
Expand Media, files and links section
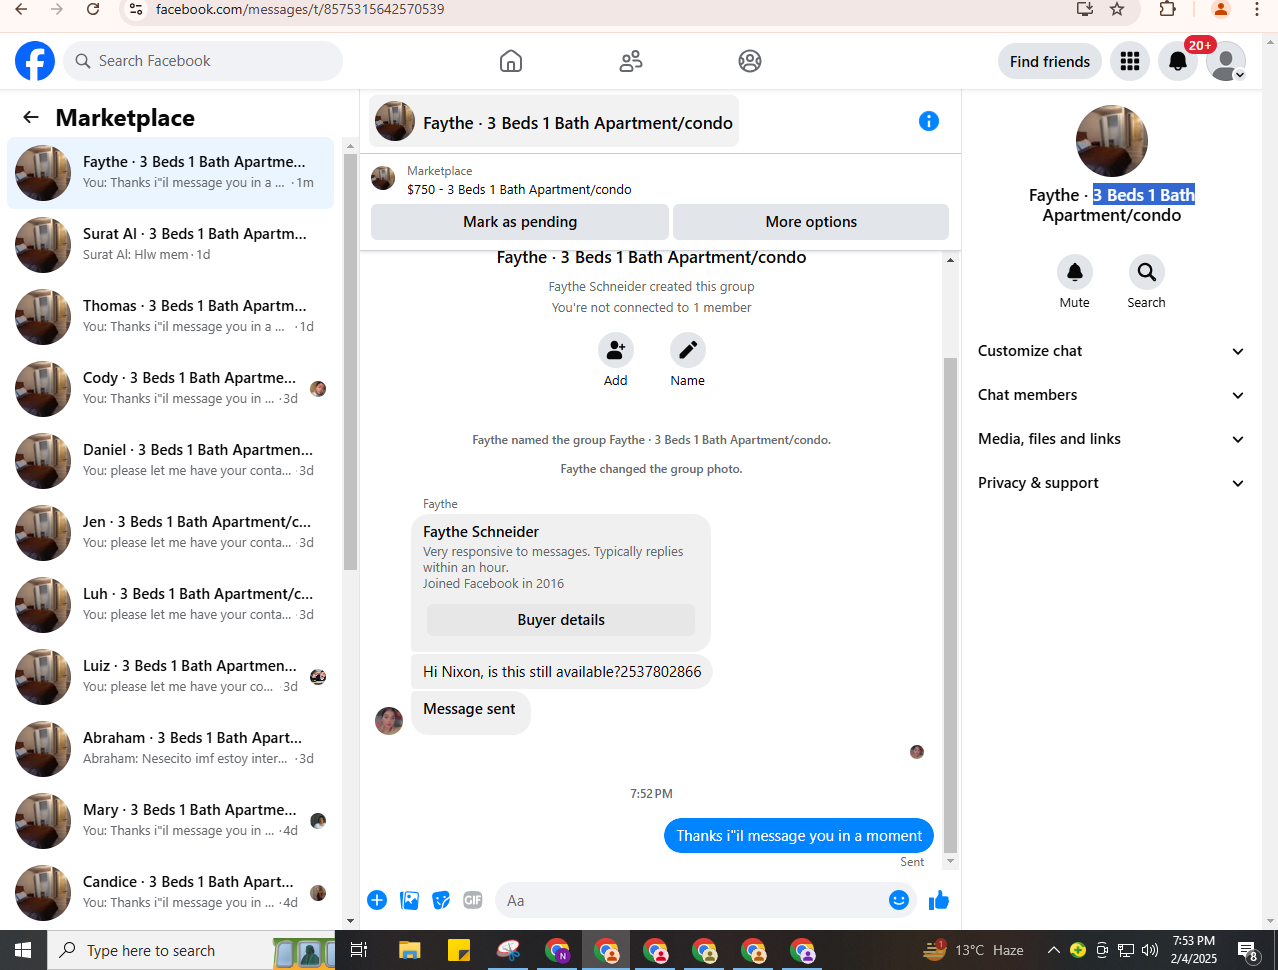[x=1111, y=439]
